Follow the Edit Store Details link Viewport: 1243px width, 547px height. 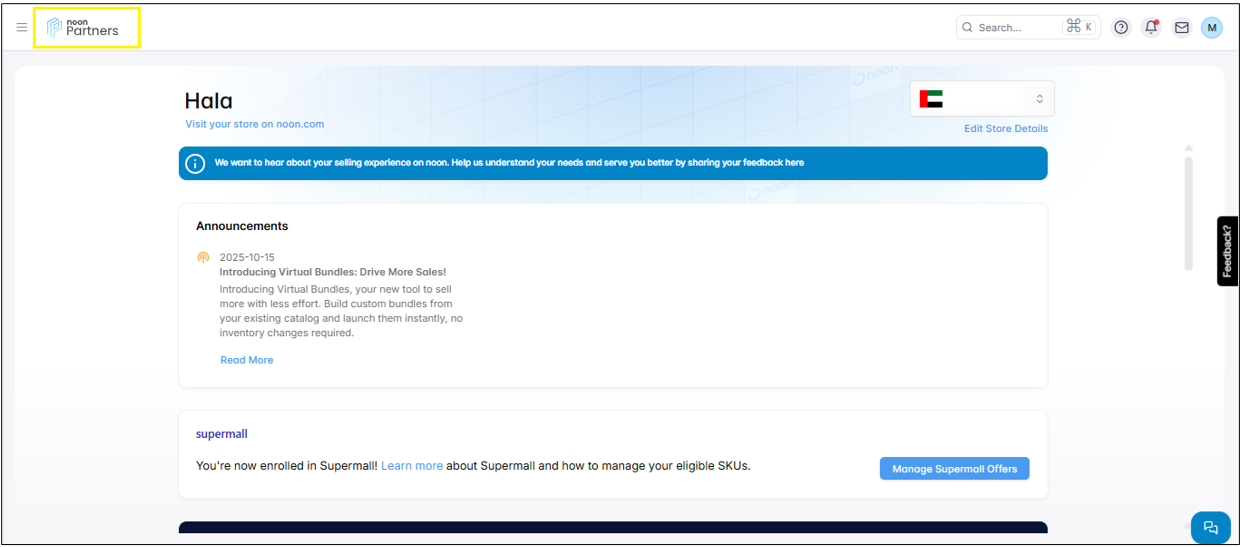1005,129
